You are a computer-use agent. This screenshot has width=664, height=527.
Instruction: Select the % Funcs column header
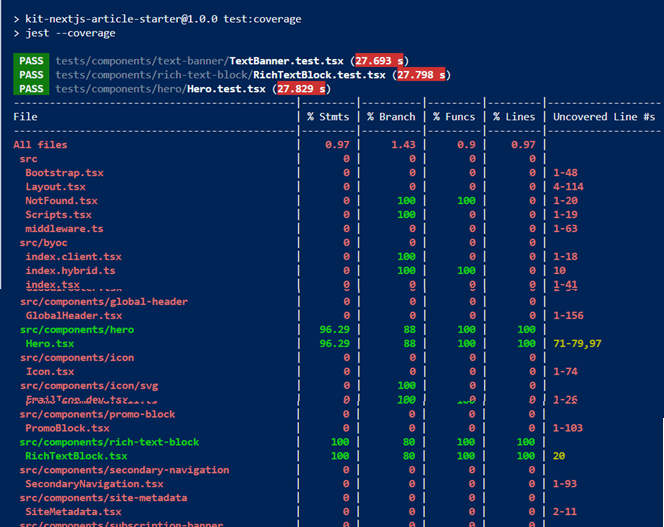pos(453,117)
